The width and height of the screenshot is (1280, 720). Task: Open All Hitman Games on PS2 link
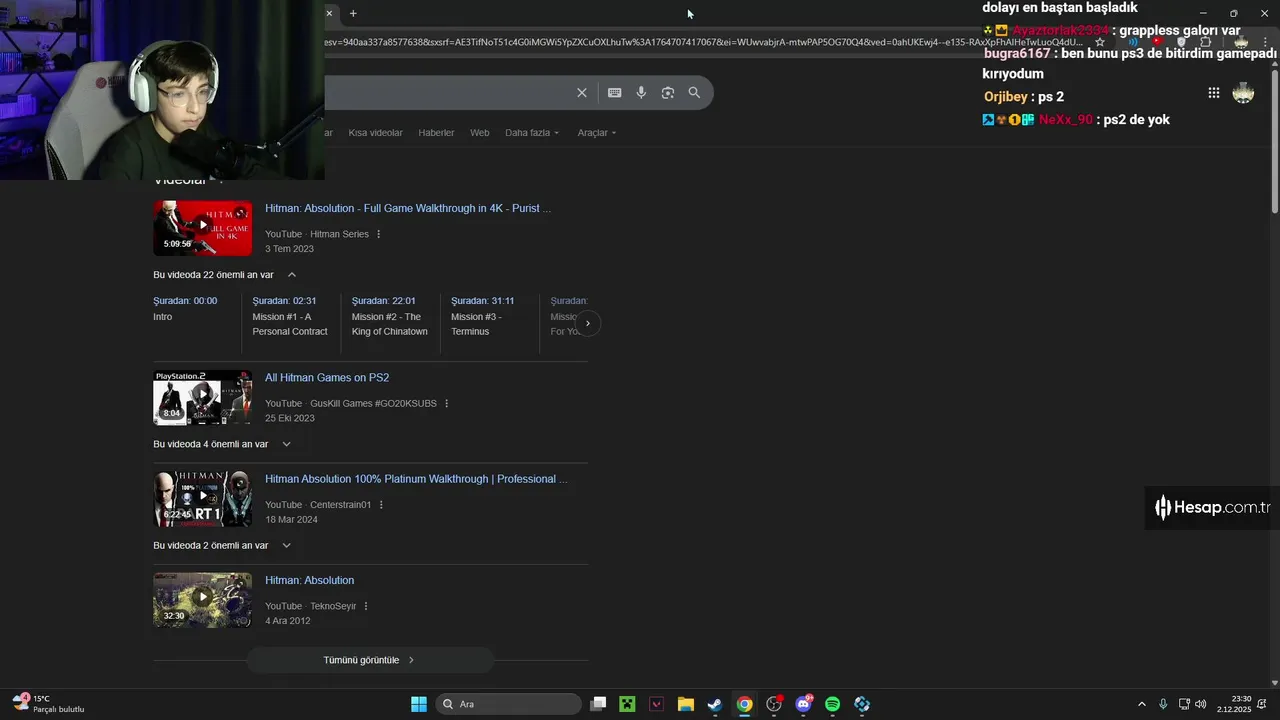[327, 377]
